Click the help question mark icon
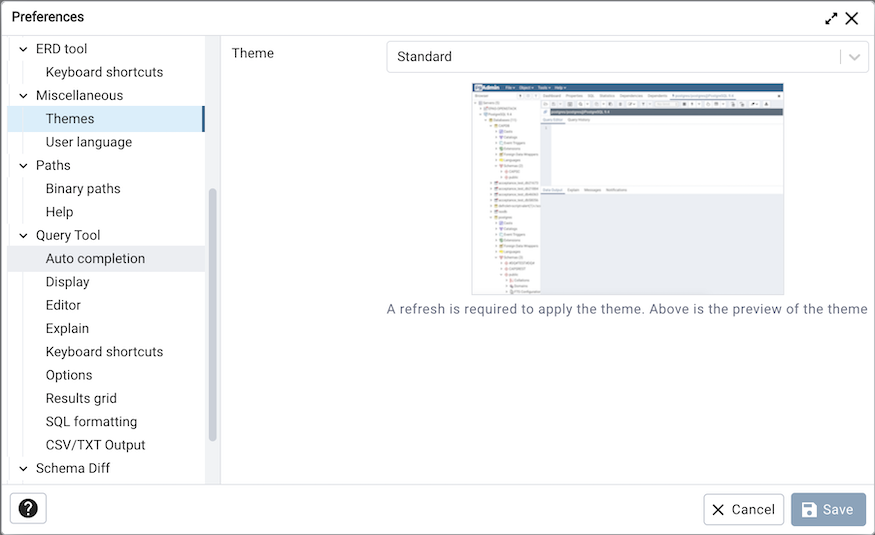The width and height of the screenshot is (875, 535). point(28,509)
